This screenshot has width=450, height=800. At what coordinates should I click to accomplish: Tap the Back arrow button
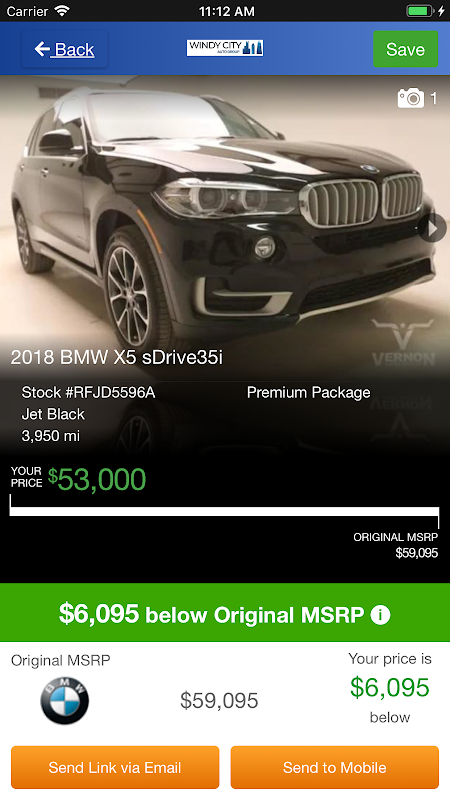click(64, 49)
